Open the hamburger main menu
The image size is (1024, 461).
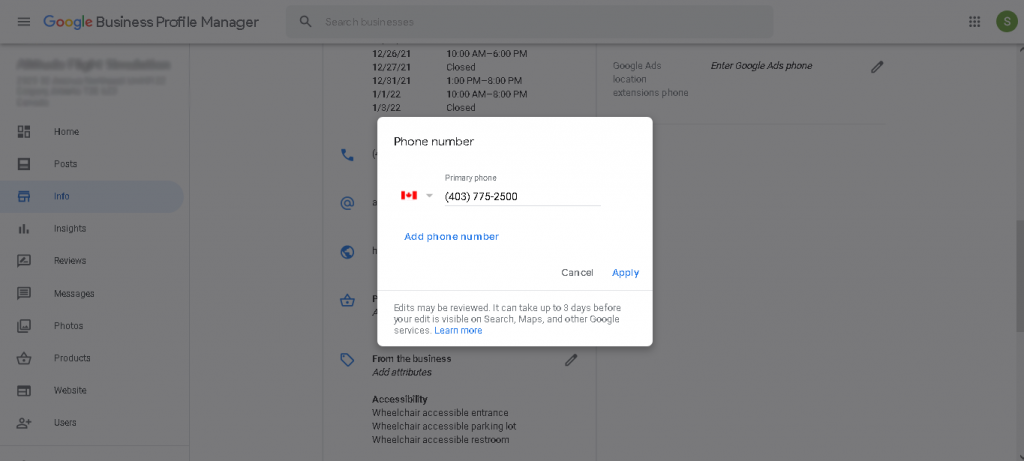pyautogui.click(x=24, y=22)
